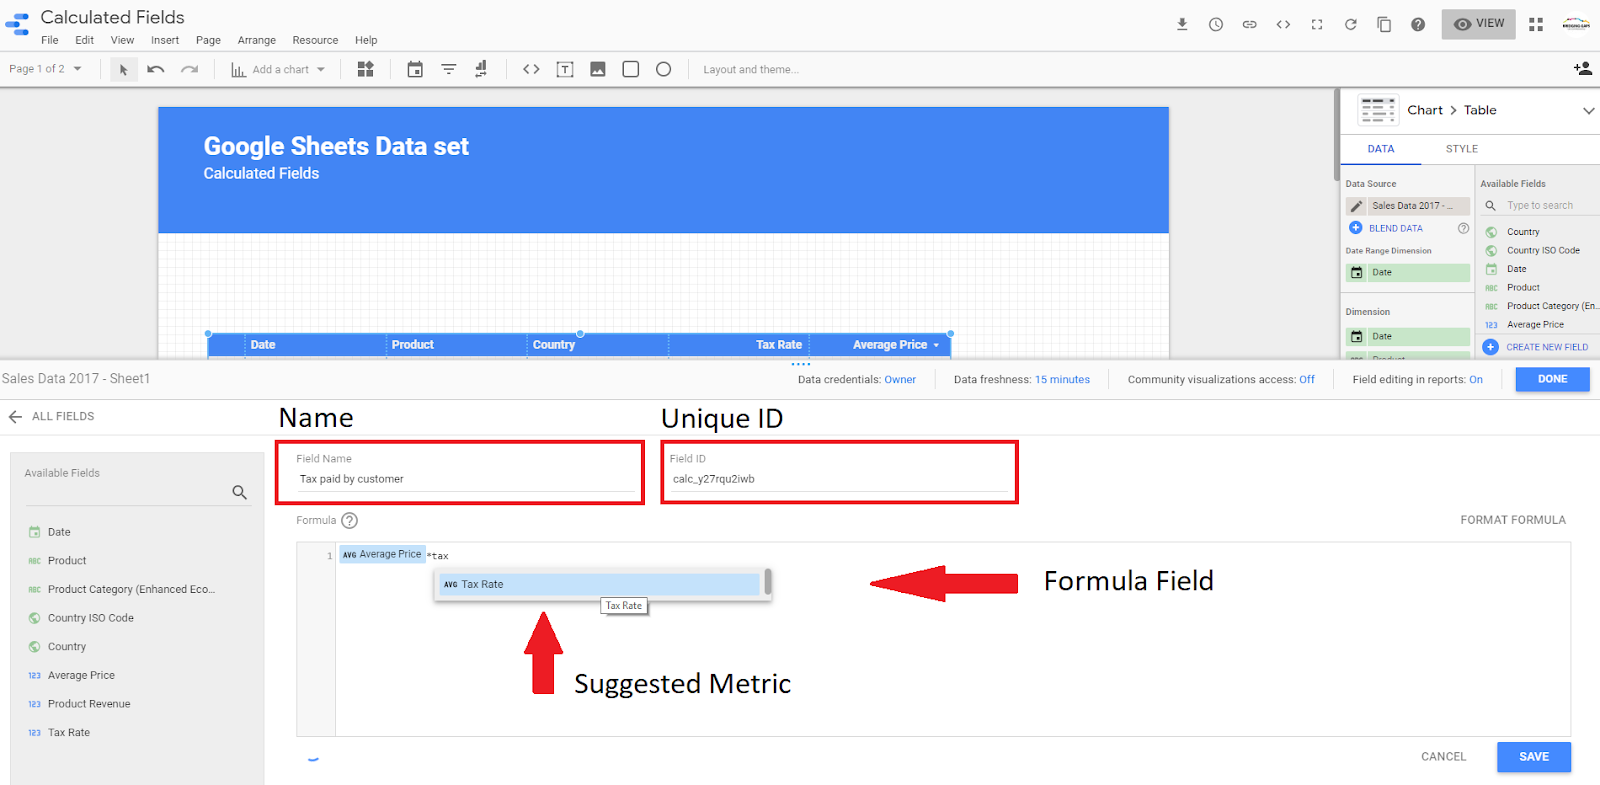Click Layout and theme
This screenshot has width=1600, height=785.
coord(751,70)
